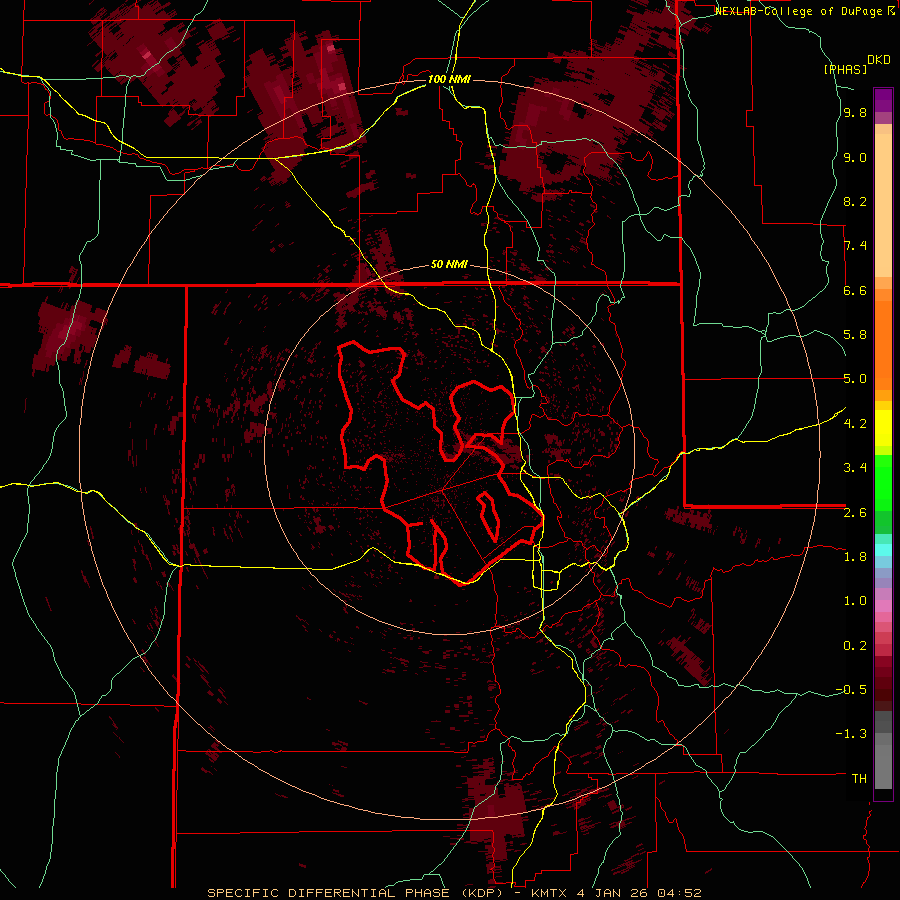
Task: Click the 5.8 scale value
Action: [855, 335]
